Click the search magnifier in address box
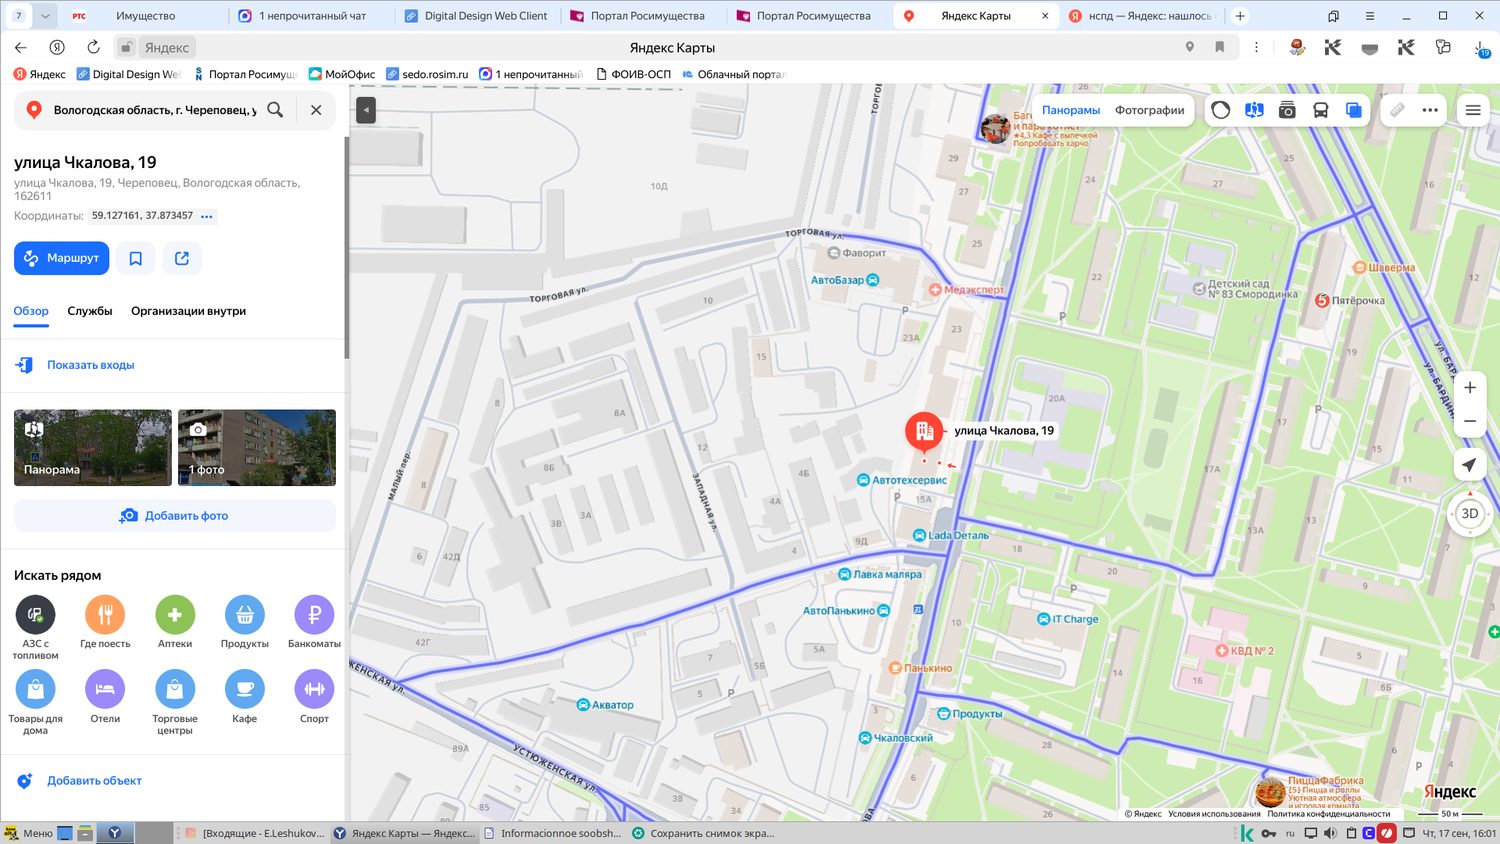 [275, 110]
